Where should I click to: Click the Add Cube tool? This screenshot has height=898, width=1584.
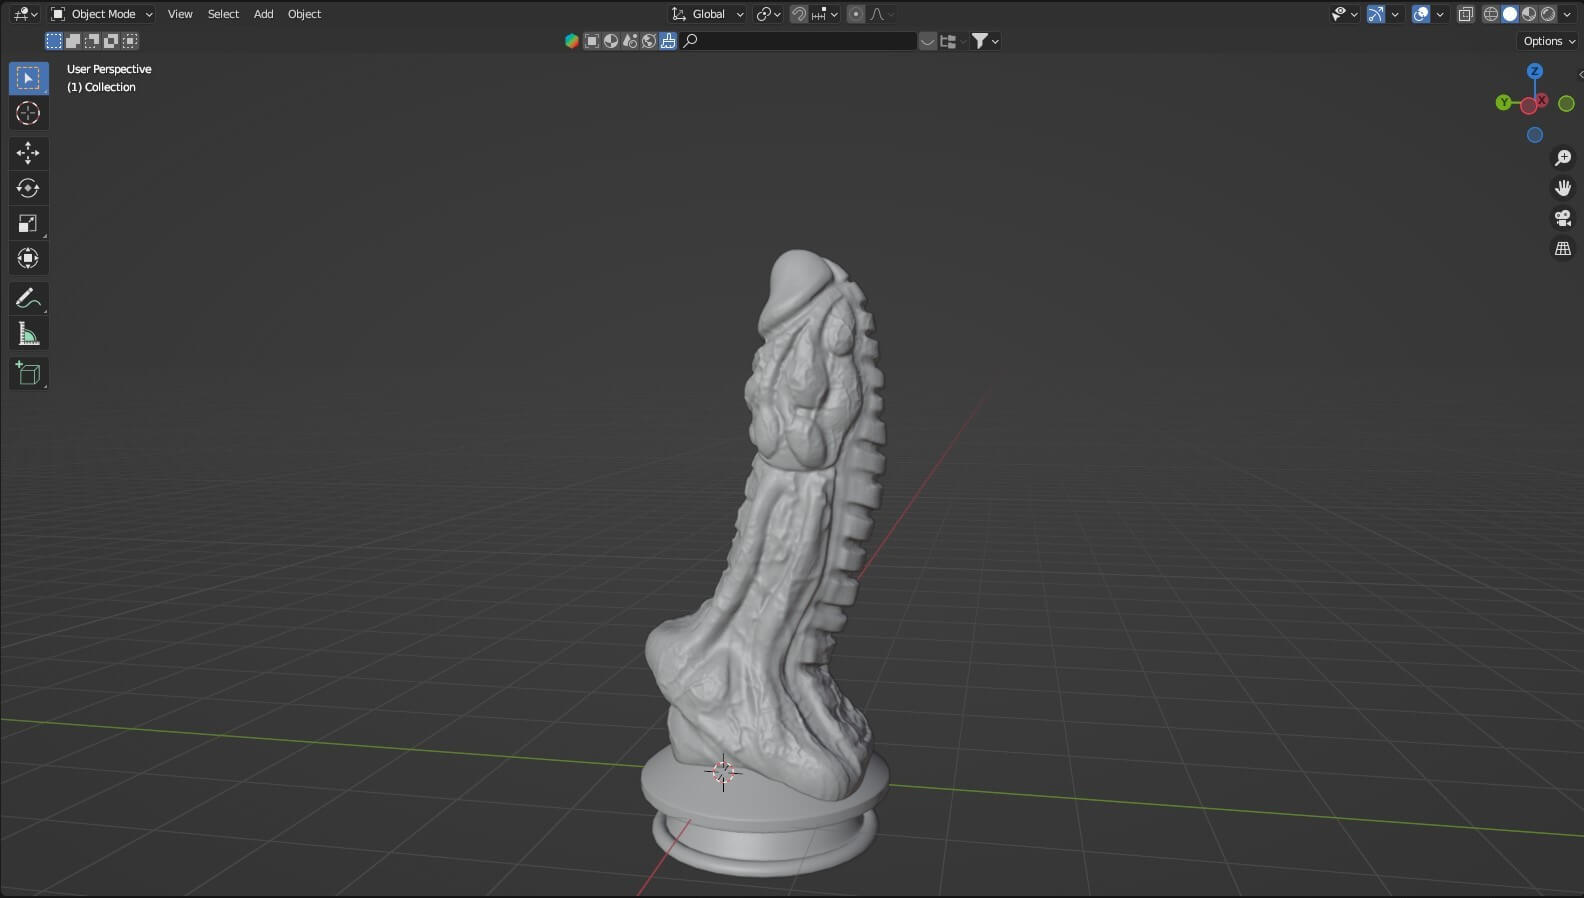28,374
